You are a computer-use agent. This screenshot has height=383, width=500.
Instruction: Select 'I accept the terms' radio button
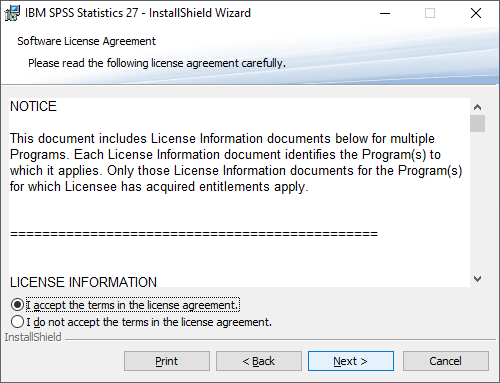(17, 305)
